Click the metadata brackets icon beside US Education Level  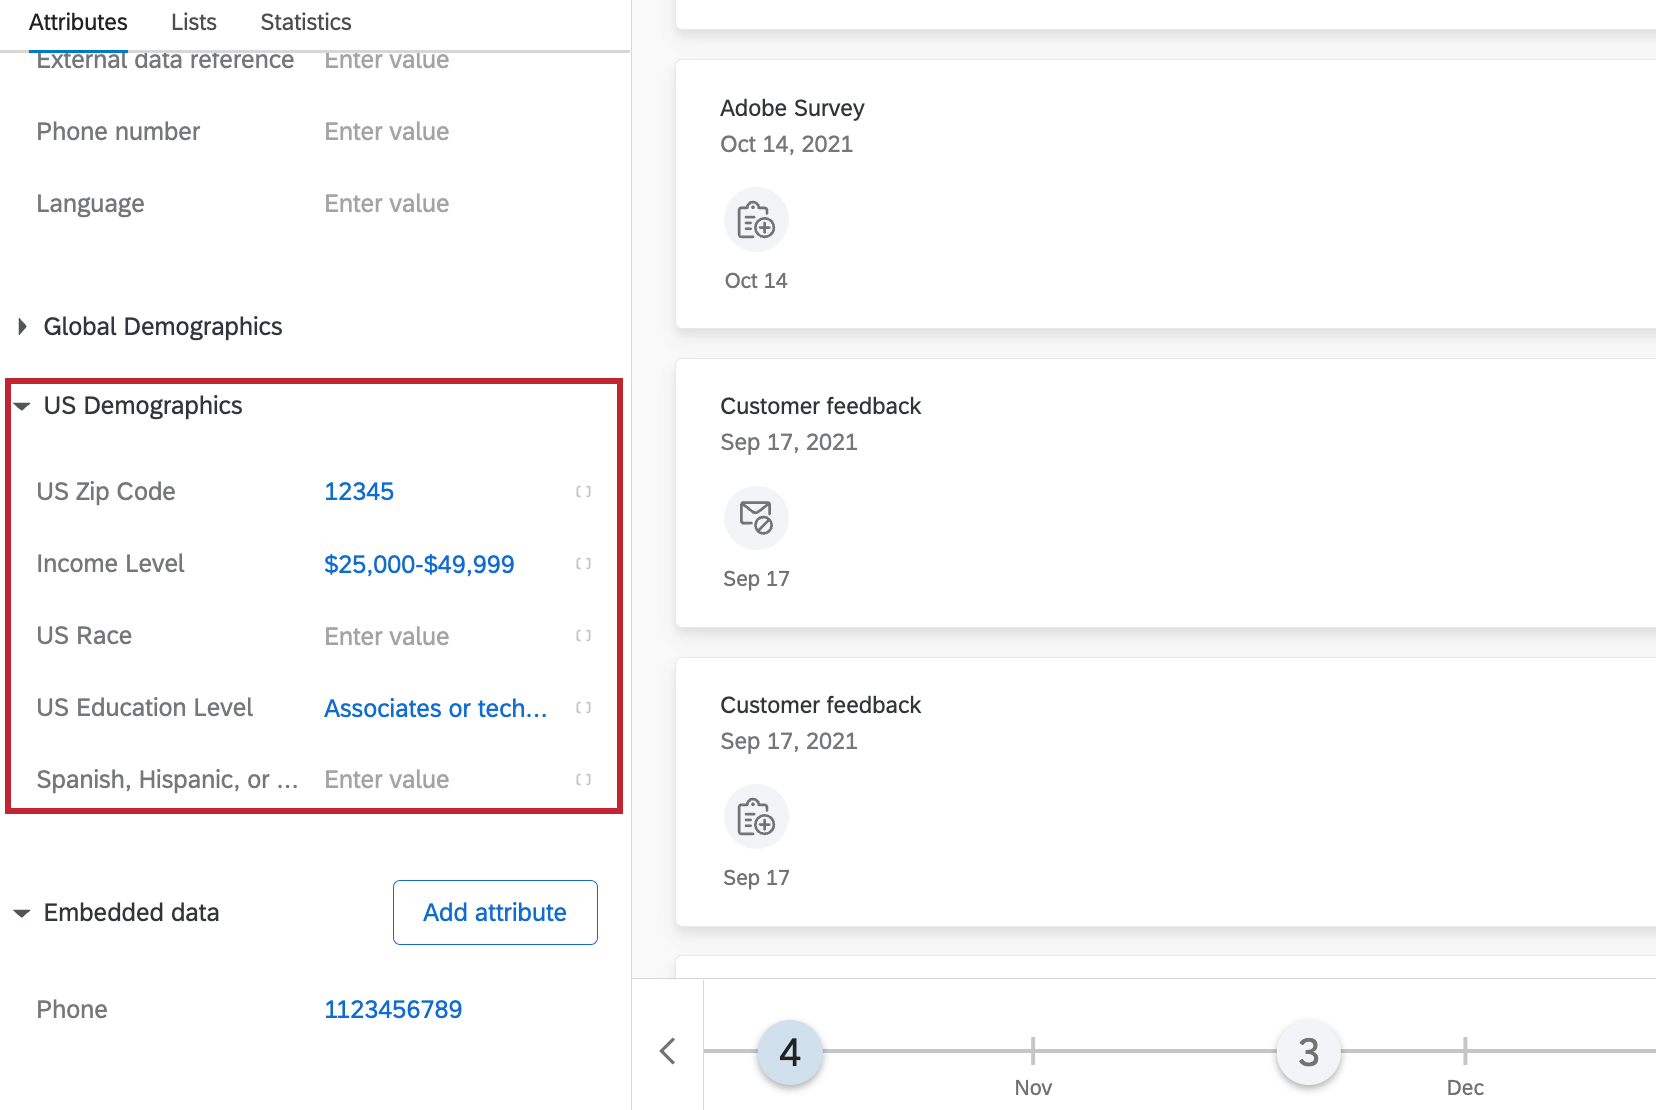click(x=583, y=707)
